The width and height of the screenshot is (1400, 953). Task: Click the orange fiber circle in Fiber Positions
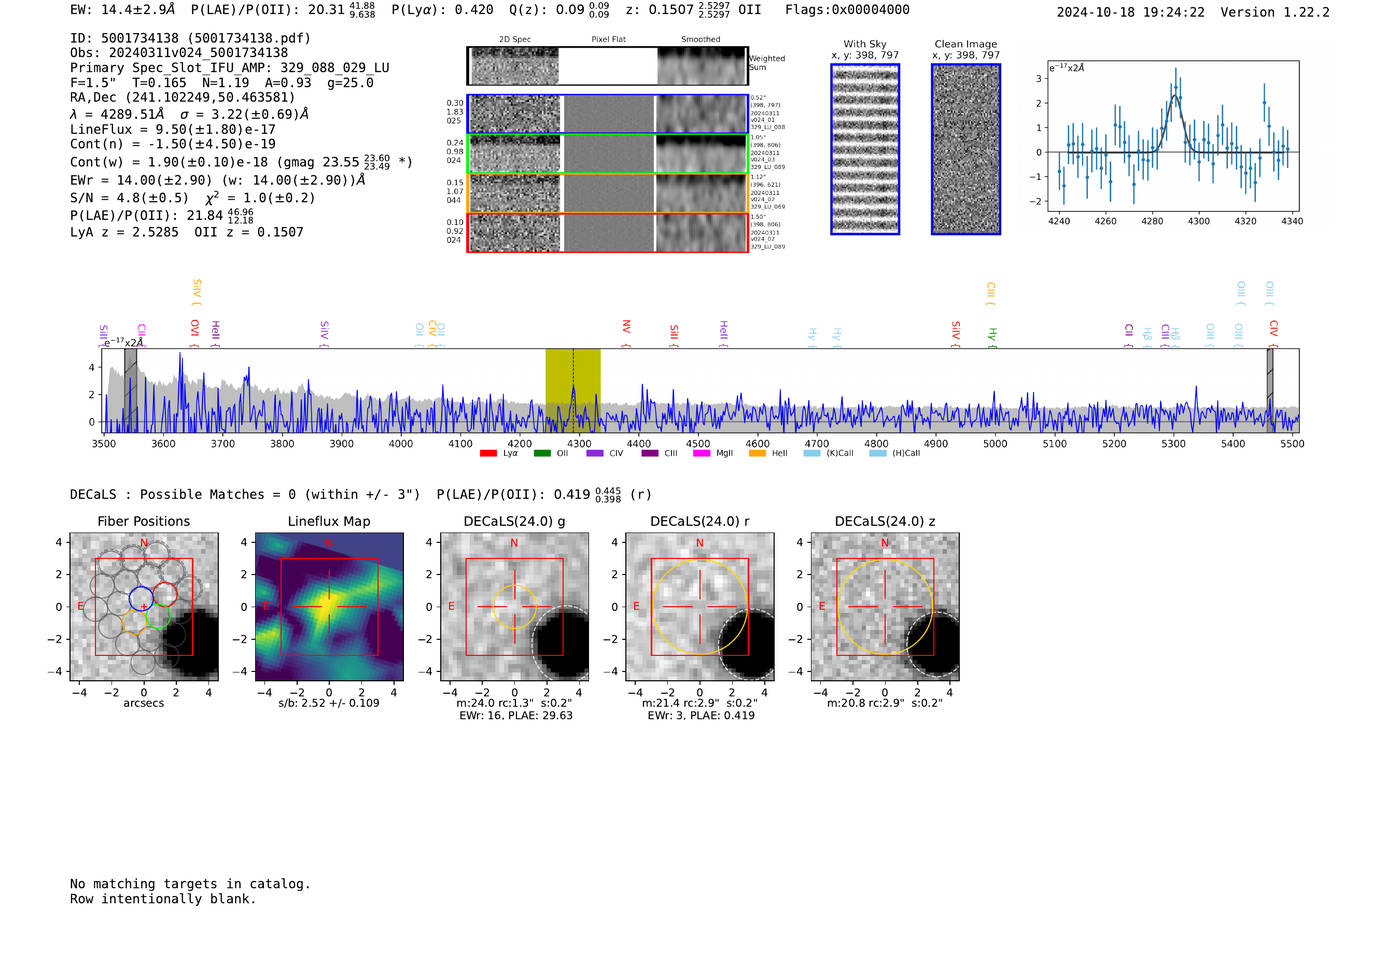click(134, 623)
